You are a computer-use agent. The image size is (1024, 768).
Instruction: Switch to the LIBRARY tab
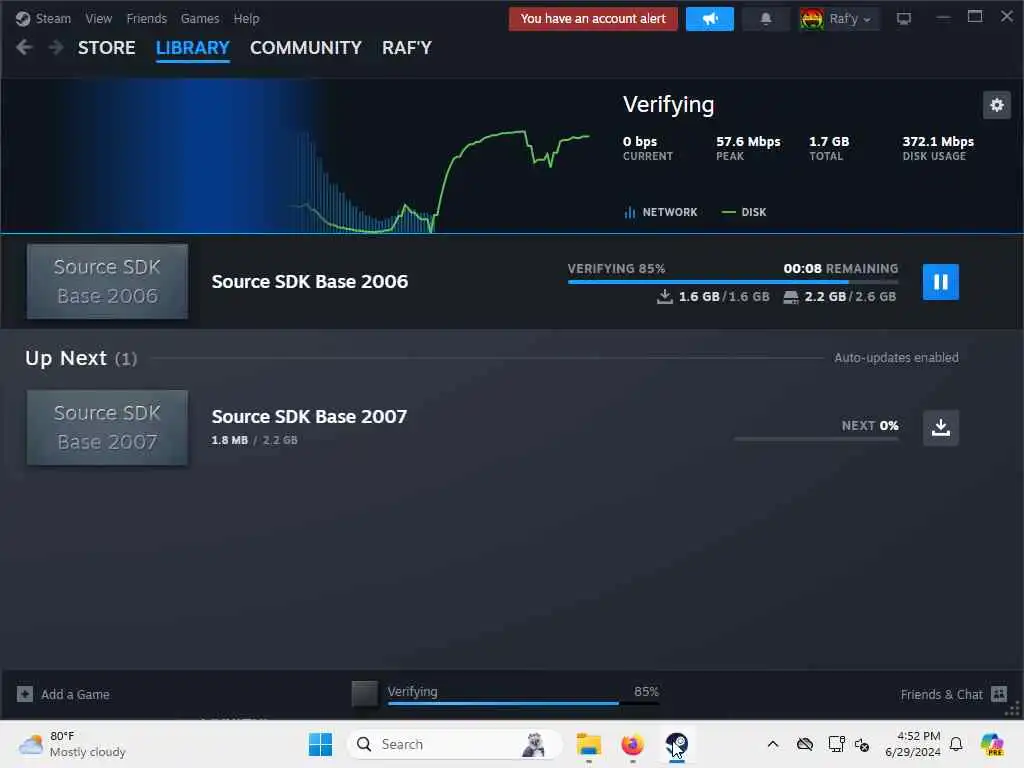pos(193,48)
